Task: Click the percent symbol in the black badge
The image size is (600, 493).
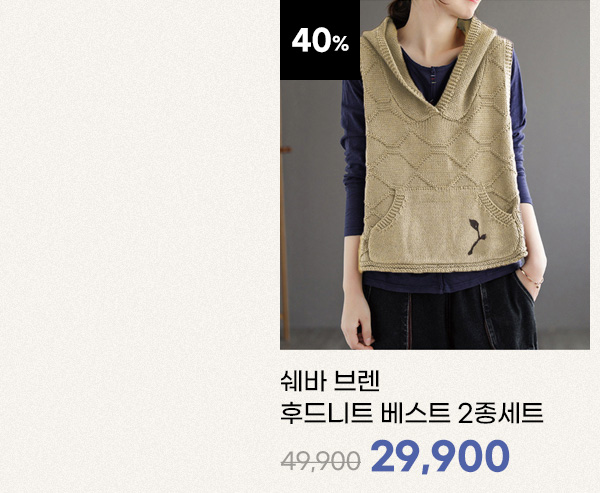Action: (x=341, y=43)
